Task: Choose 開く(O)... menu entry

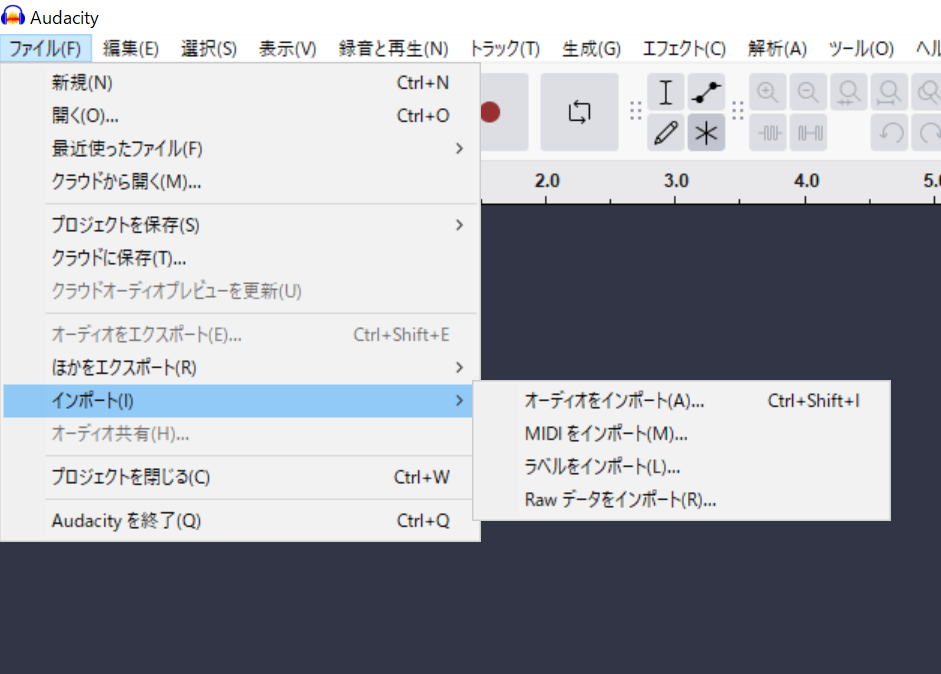Action: pyautogui.click(x=239, y=115)
